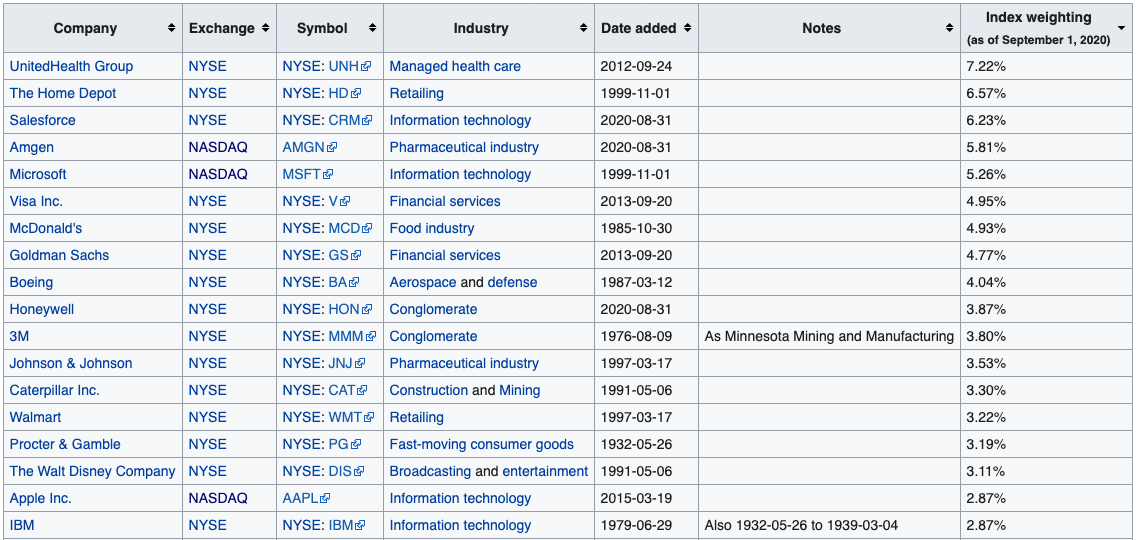
Task: Open the UnitedHealth Group article link
Action: tap(71, 66)
